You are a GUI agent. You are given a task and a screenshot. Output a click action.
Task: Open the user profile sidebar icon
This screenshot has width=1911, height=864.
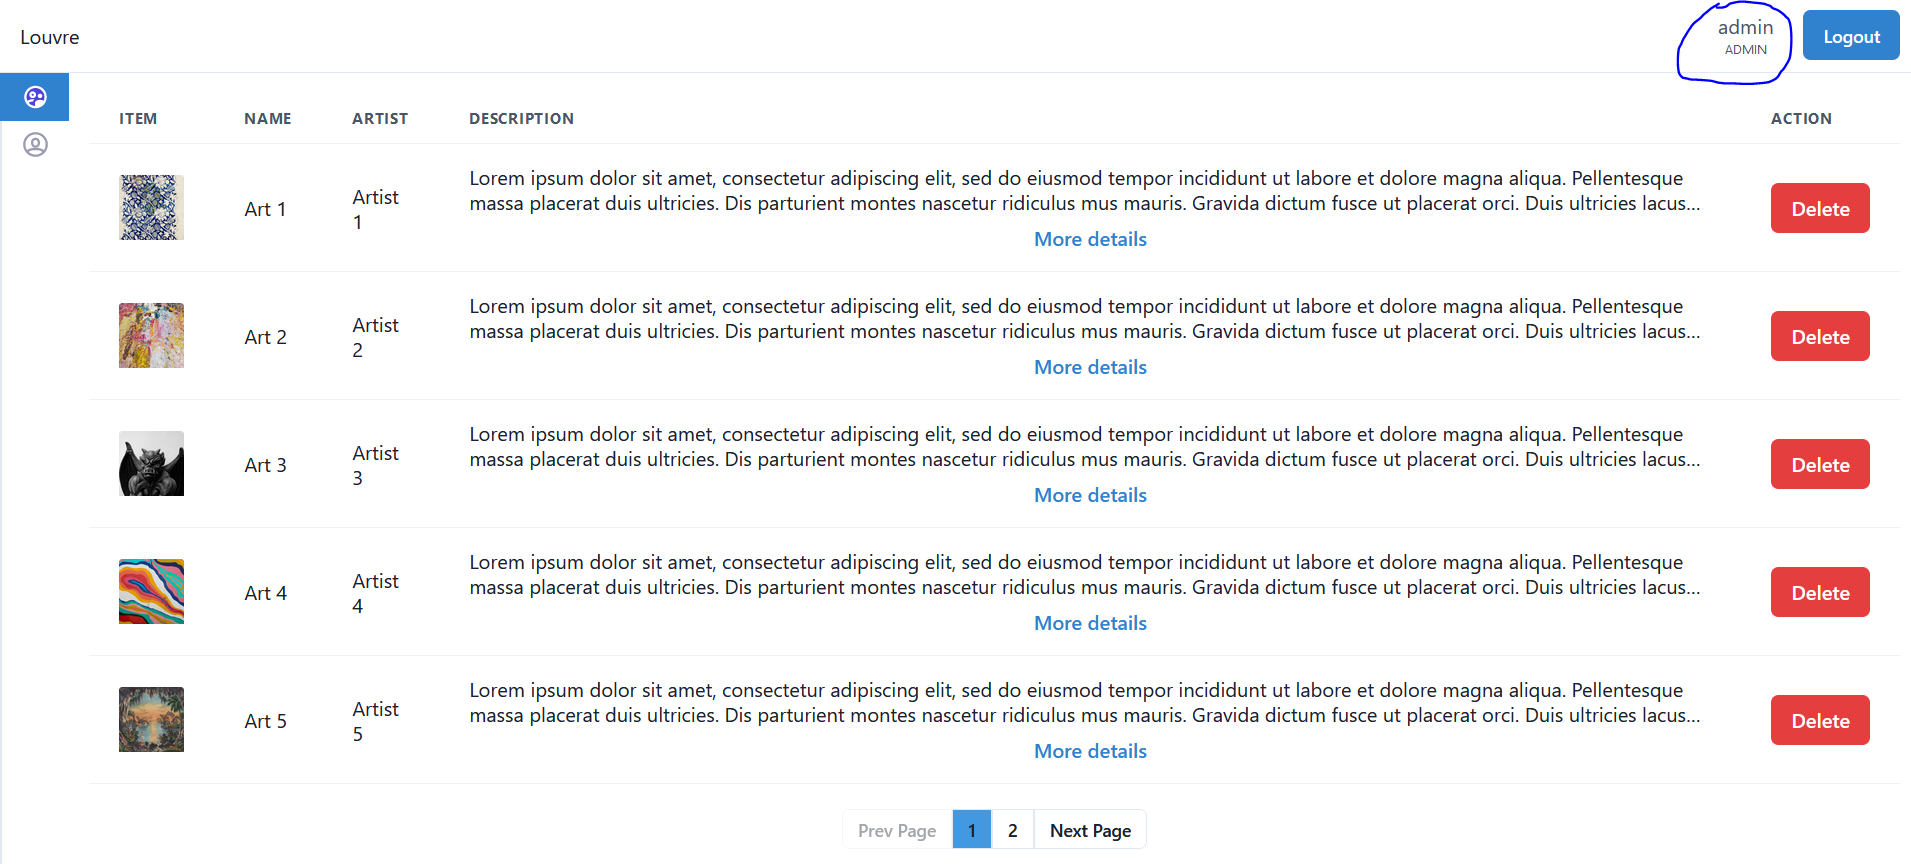(35, 145)
